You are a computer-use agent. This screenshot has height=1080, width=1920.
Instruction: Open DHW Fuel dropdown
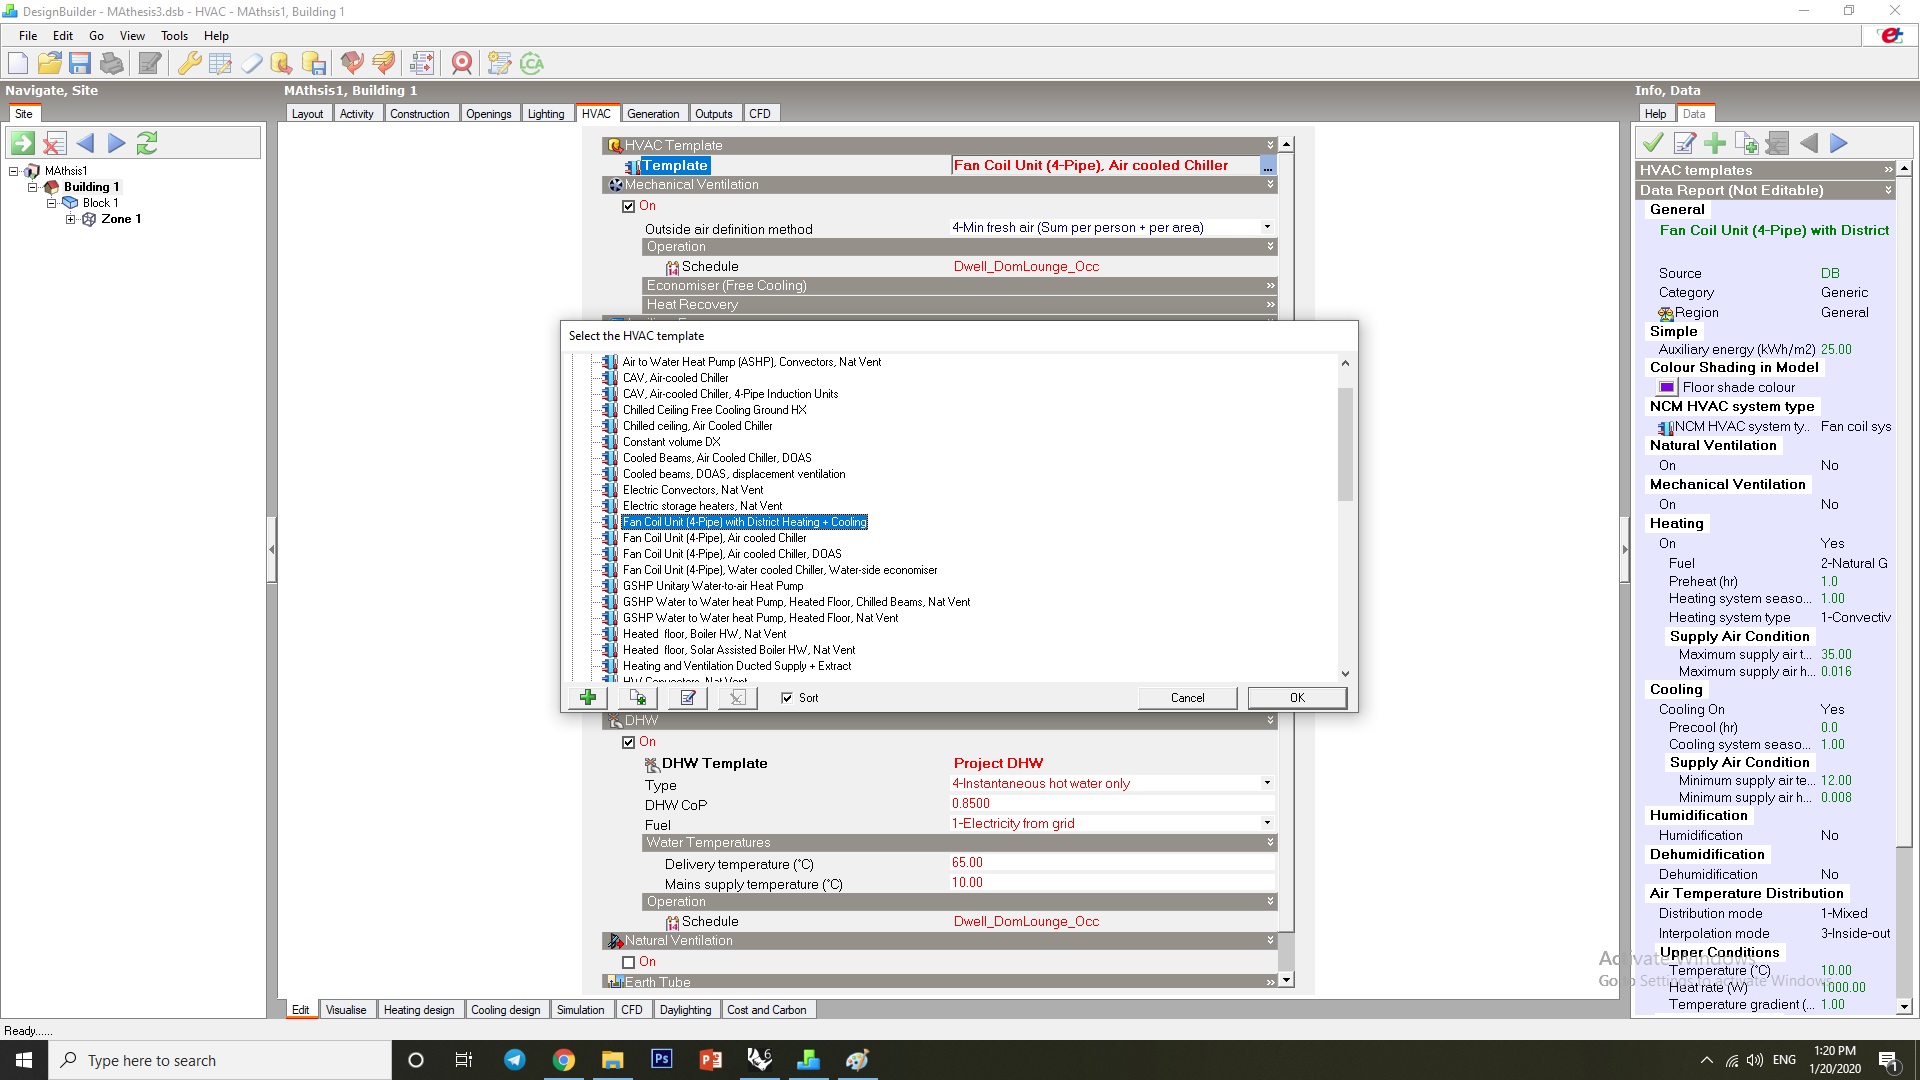coord(1267,823)
